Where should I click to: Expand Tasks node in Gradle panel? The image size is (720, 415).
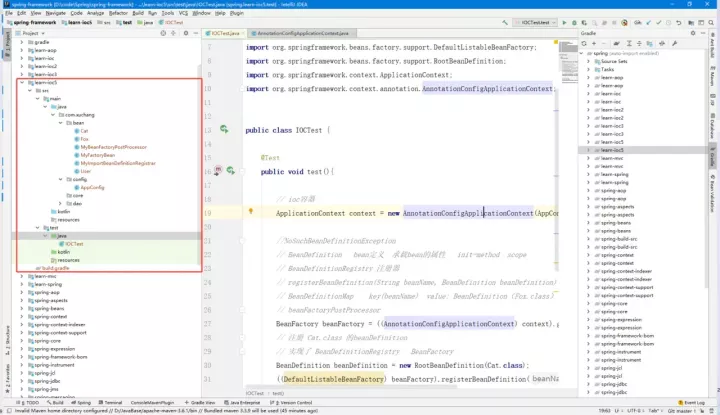click(x=589, y=69)
